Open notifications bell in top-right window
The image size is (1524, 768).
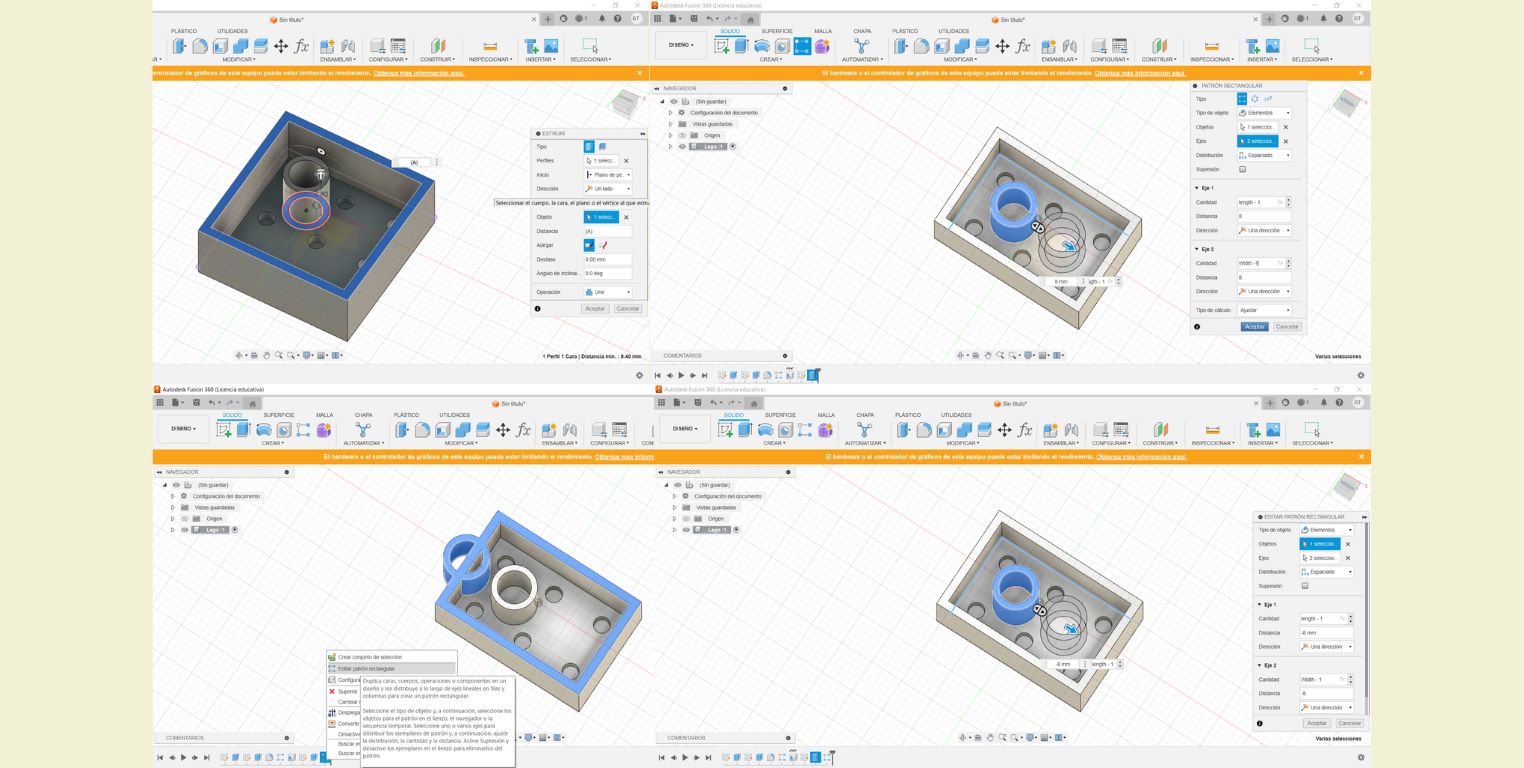[1323, 18]
